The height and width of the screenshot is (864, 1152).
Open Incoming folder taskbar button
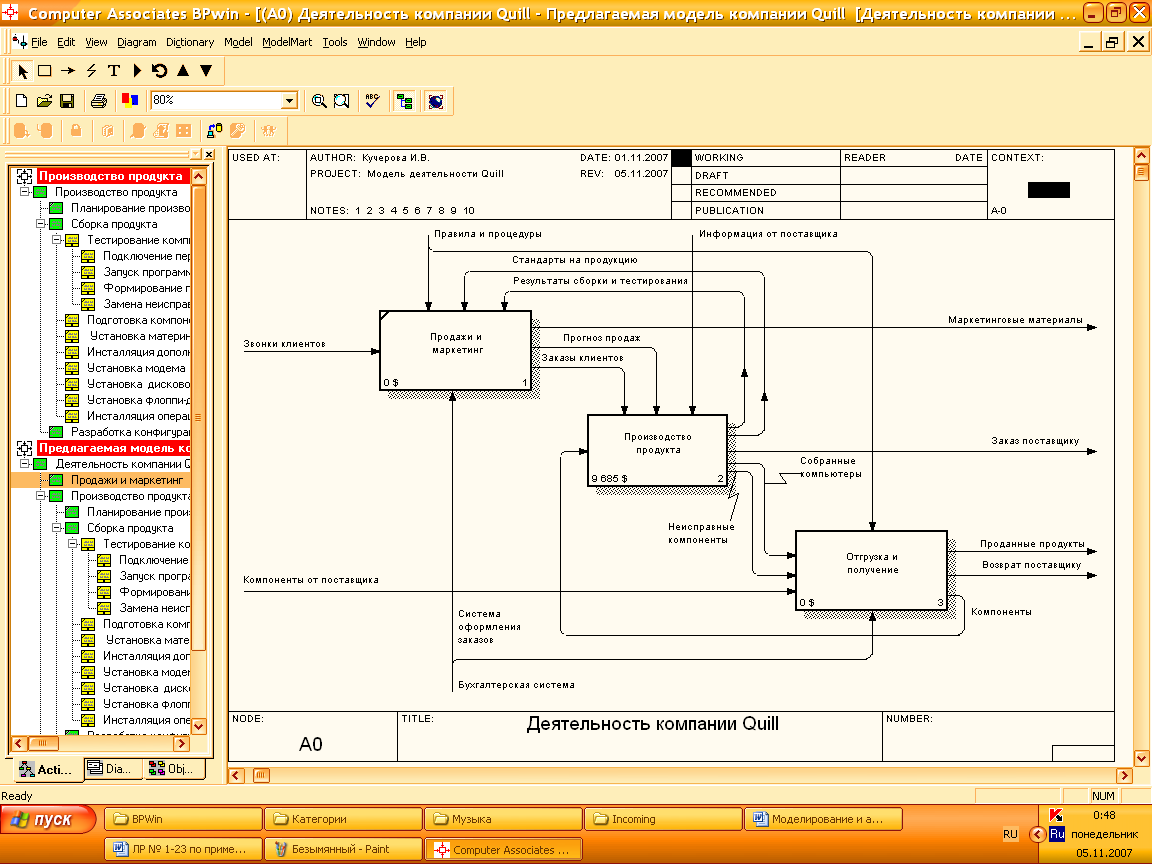tap(663, 819)
